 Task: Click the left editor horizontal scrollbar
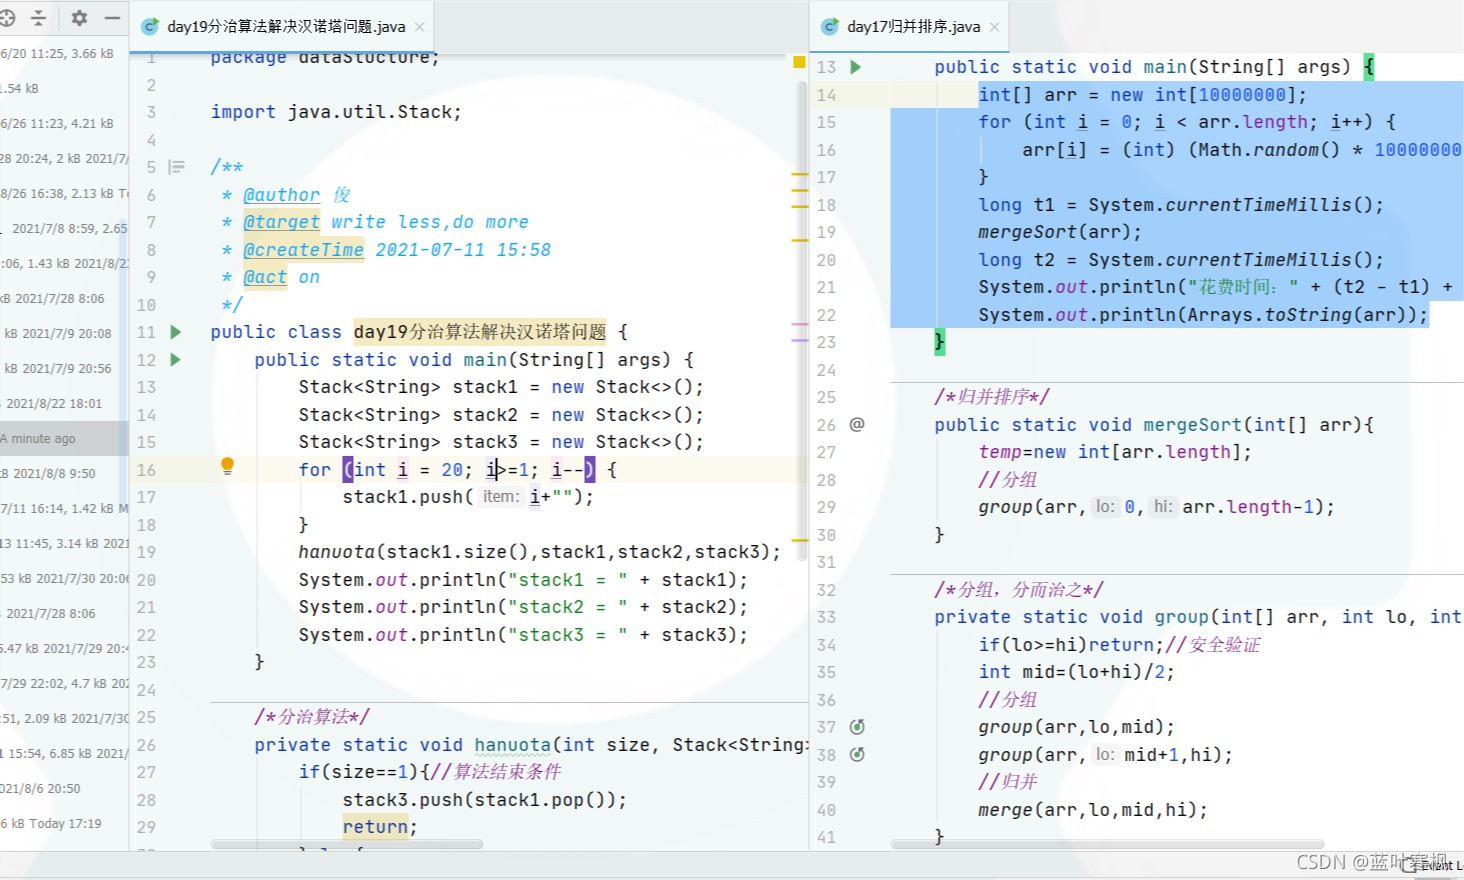click(x=347, y=845)
